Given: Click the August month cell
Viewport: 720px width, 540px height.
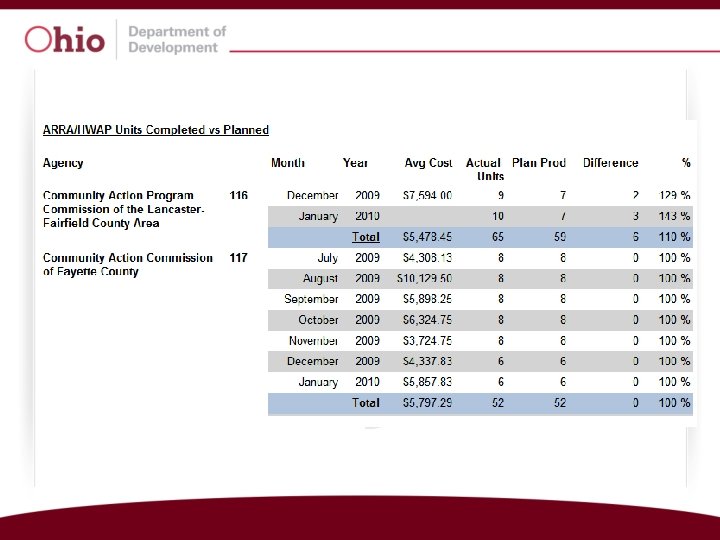Looking at the screenshot, I should pos(320,279).
